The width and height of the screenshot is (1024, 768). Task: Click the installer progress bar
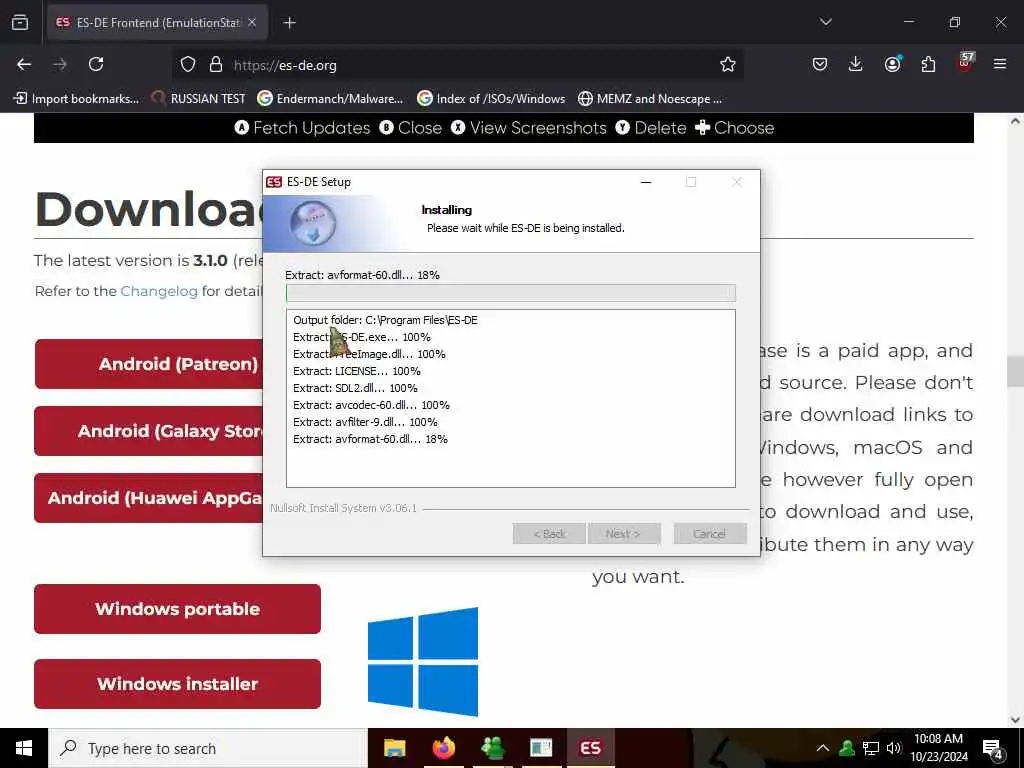pyautogui.click(x=511, y=293)
